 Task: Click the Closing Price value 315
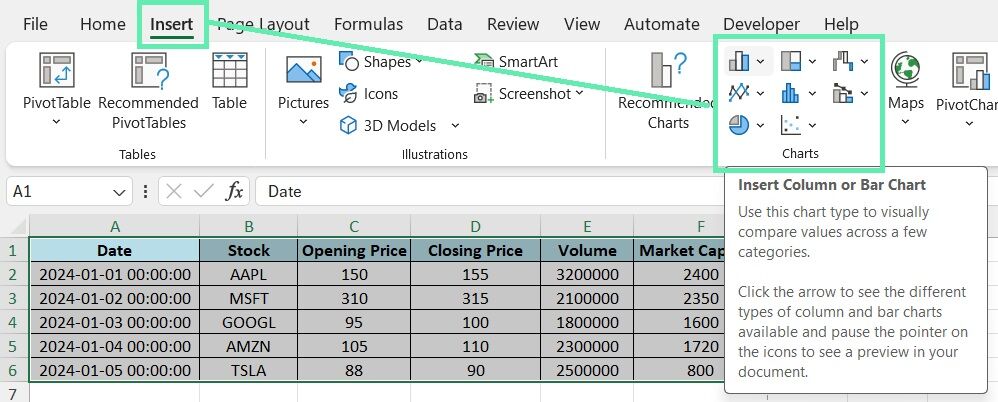click(475, 298)
